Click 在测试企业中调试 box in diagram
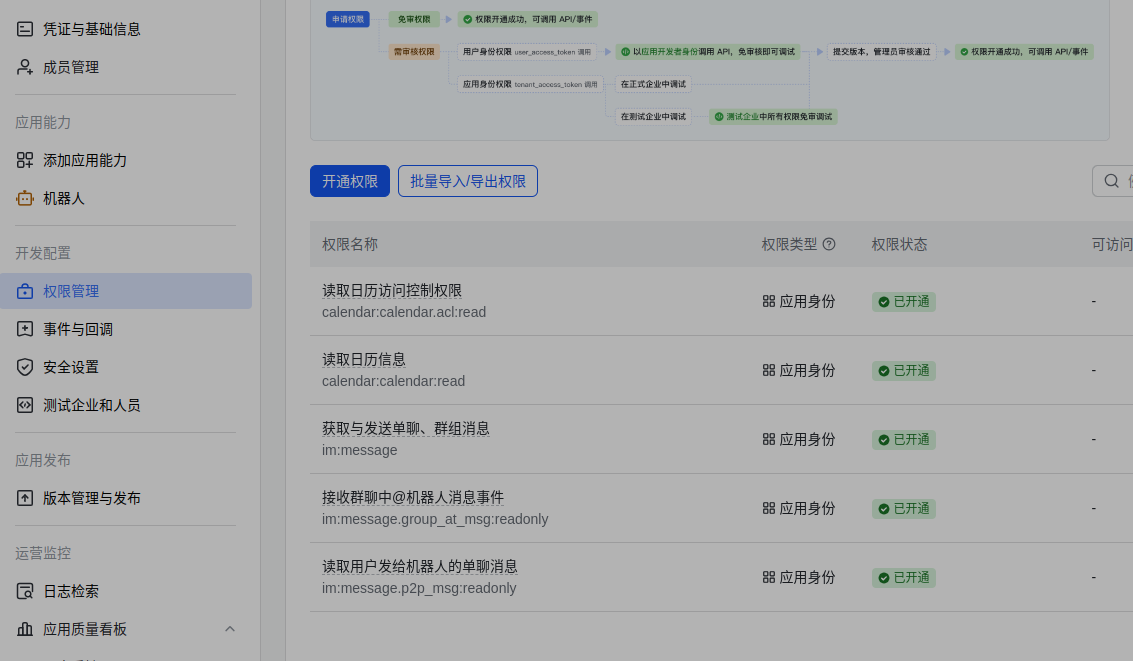This screenshot has height=661, width=1133. 653,116
